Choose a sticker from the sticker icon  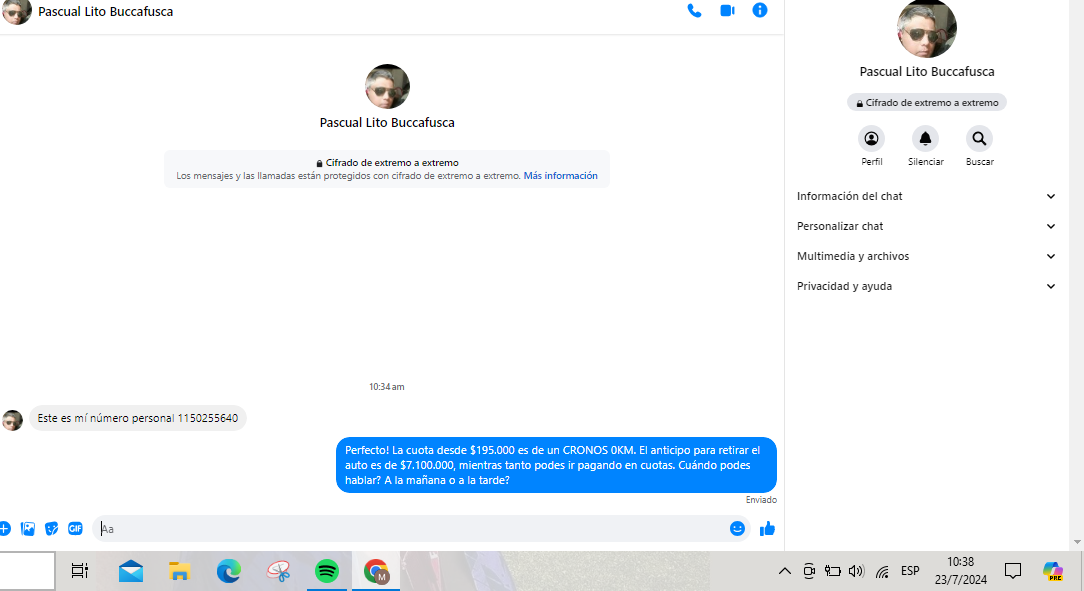tap(51, 529)
